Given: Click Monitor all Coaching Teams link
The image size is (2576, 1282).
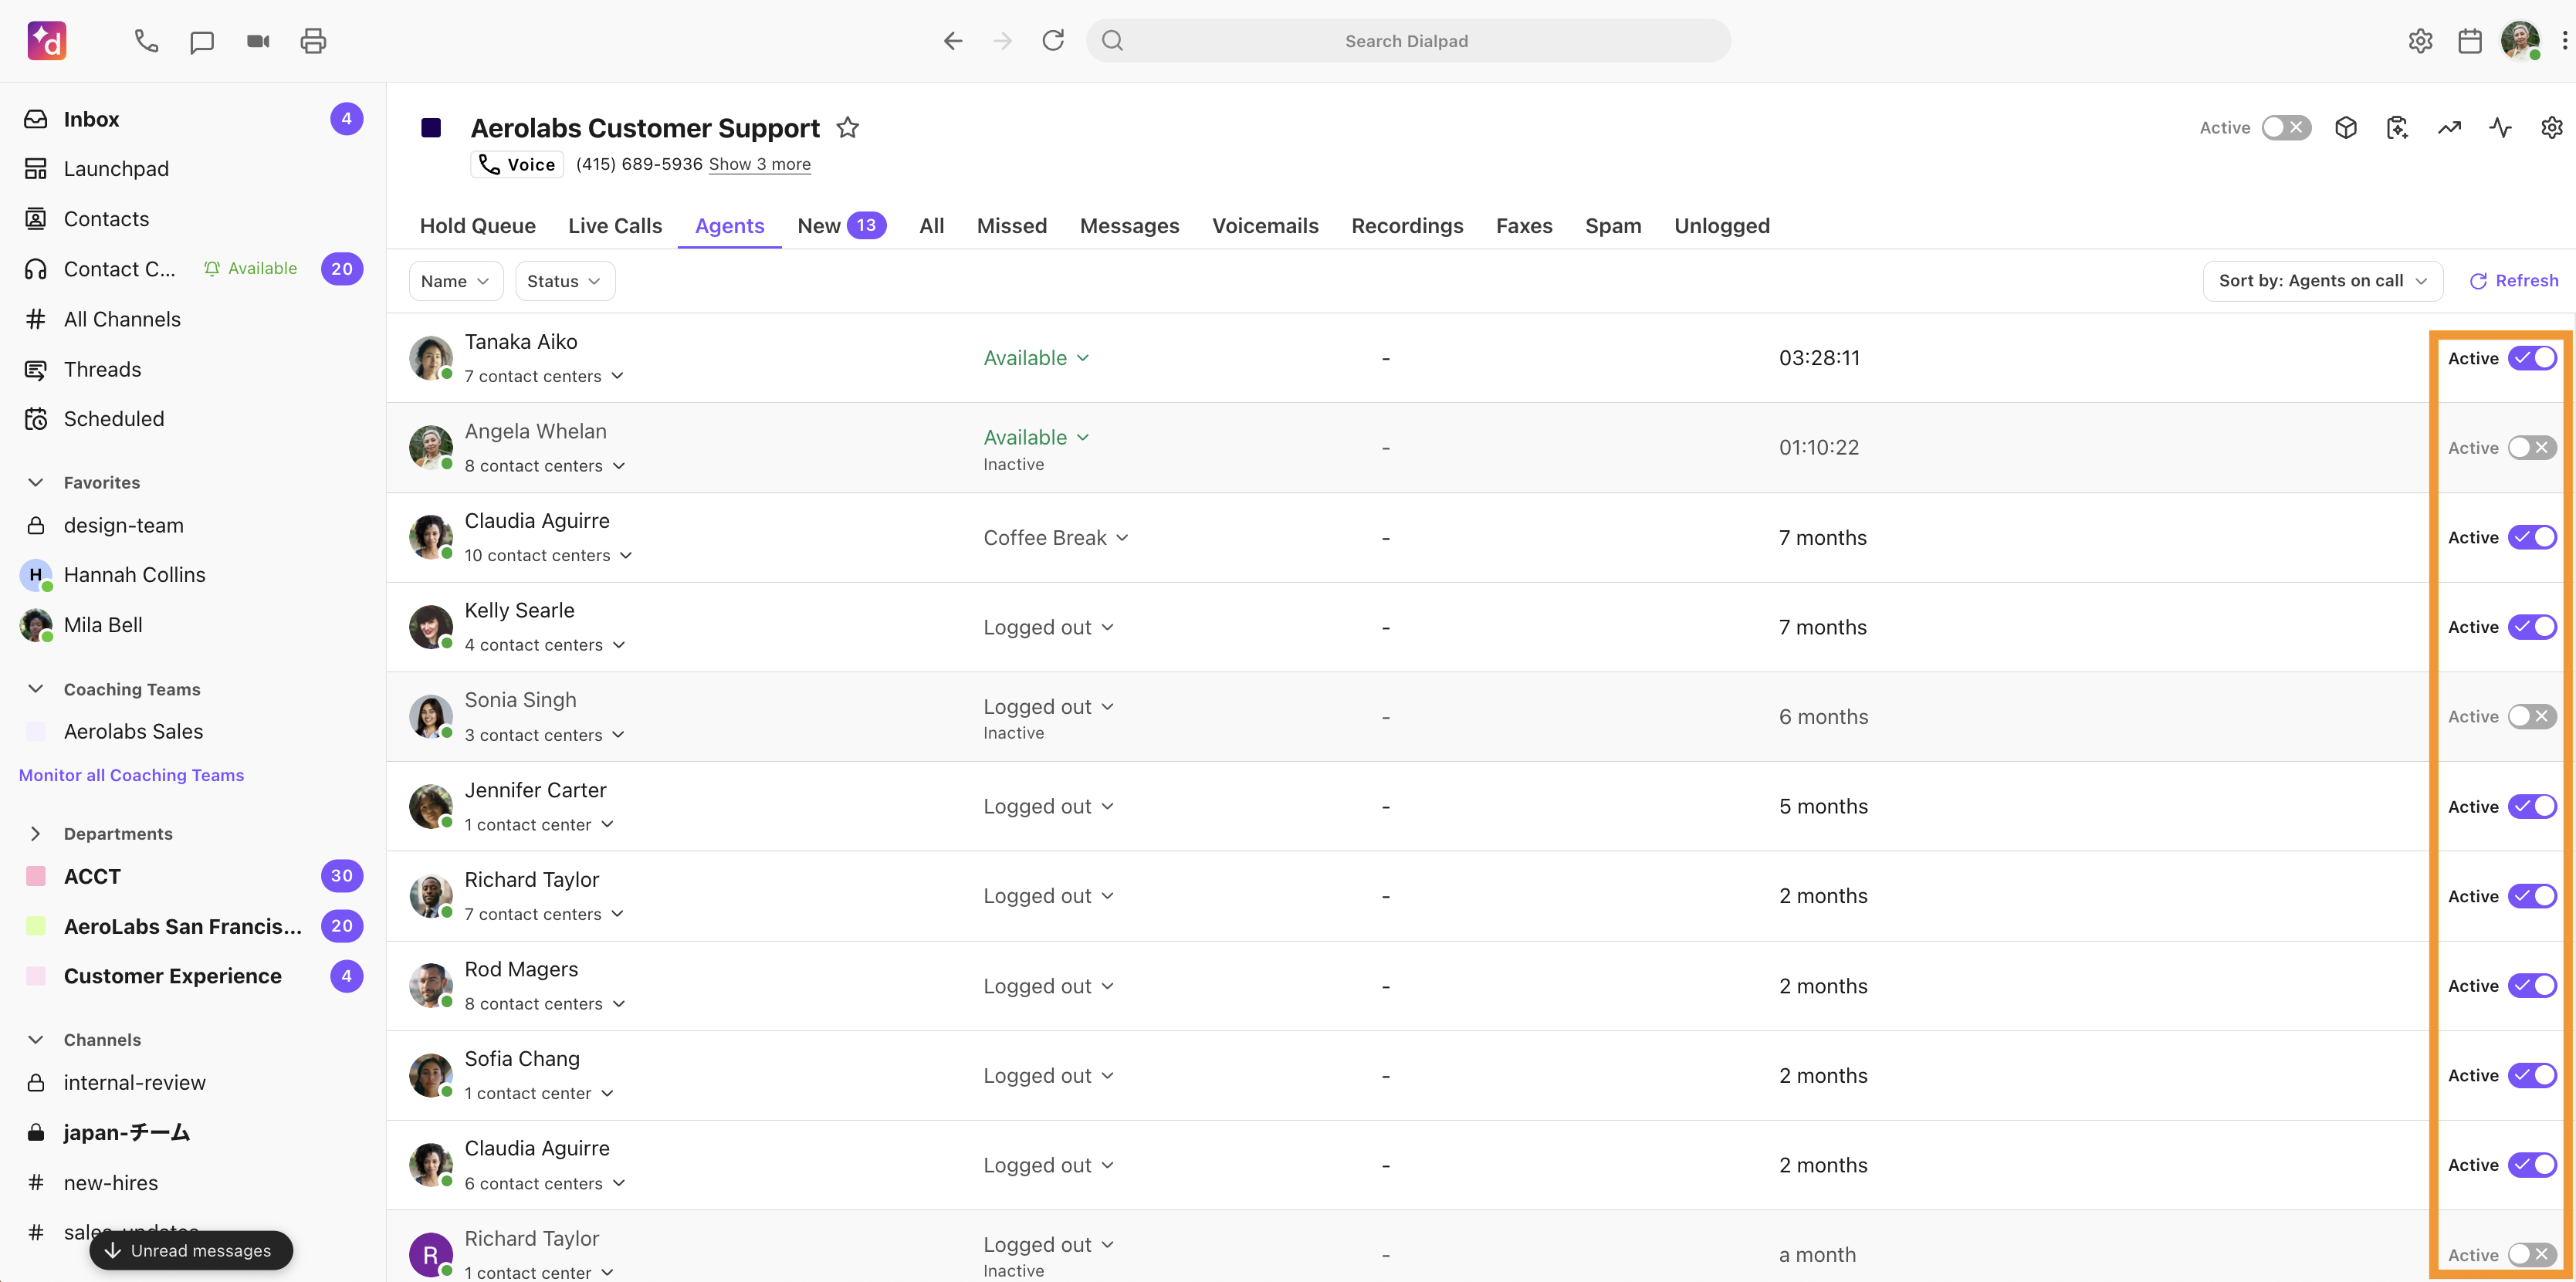Looking at the screenshot, I should point(131,775).
